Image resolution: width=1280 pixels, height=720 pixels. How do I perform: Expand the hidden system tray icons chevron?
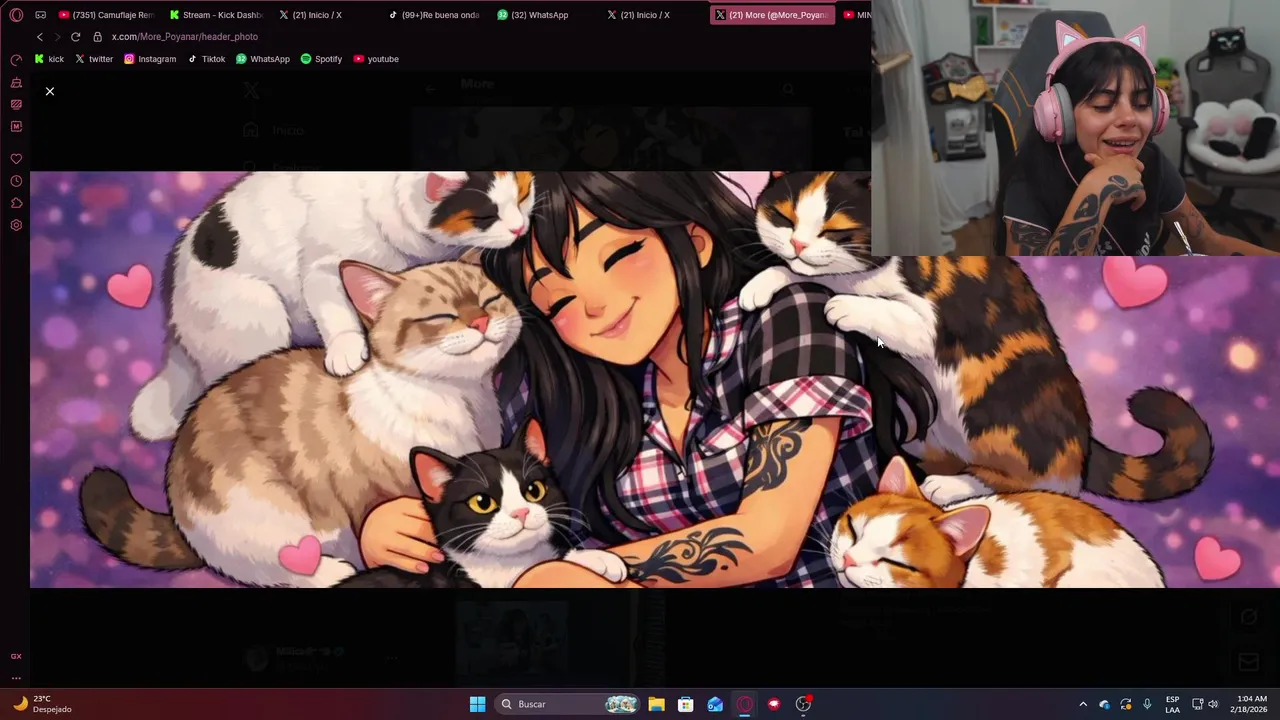[1083, 704]
